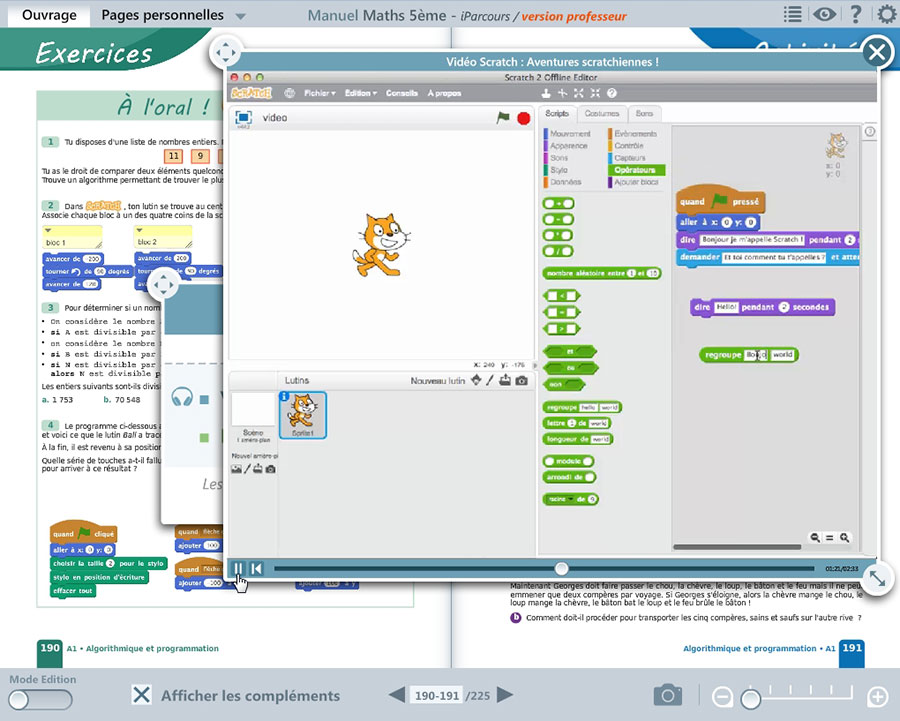Toggle Mode Edition switch
The width and height of the screenshot is (900, 721).
tap(42, 700)
